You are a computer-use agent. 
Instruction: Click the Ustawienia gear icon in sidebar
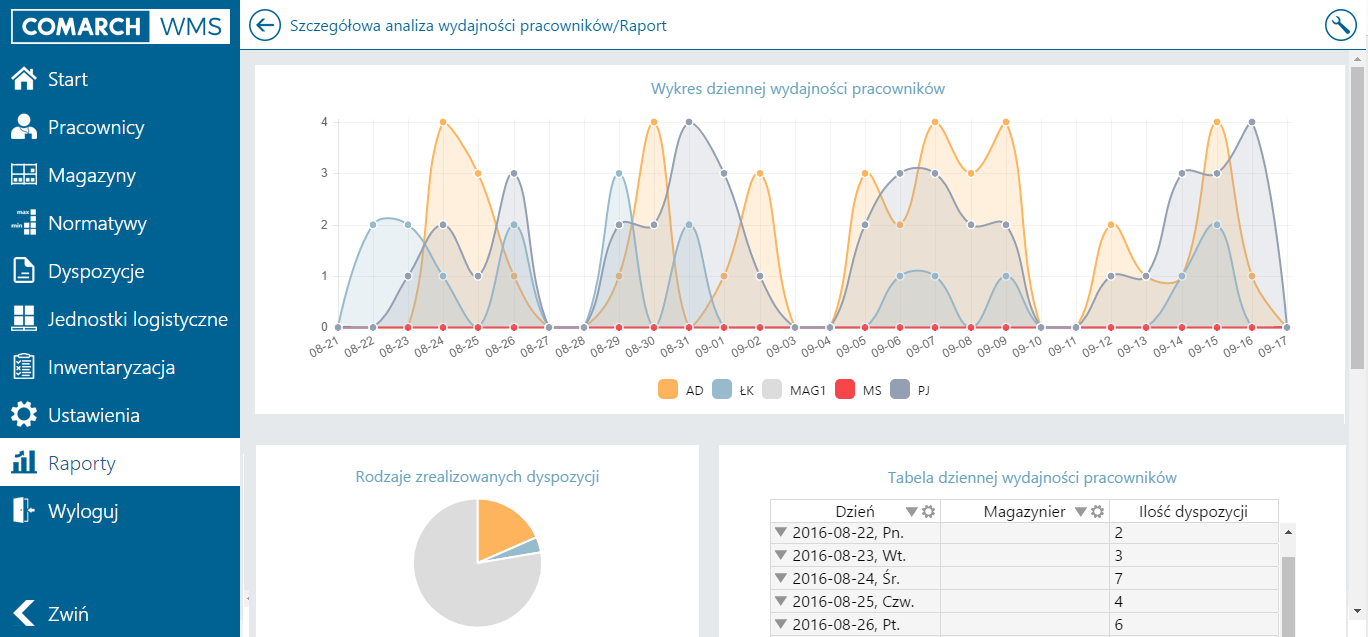pyautogui.click(x=24, y=415)
